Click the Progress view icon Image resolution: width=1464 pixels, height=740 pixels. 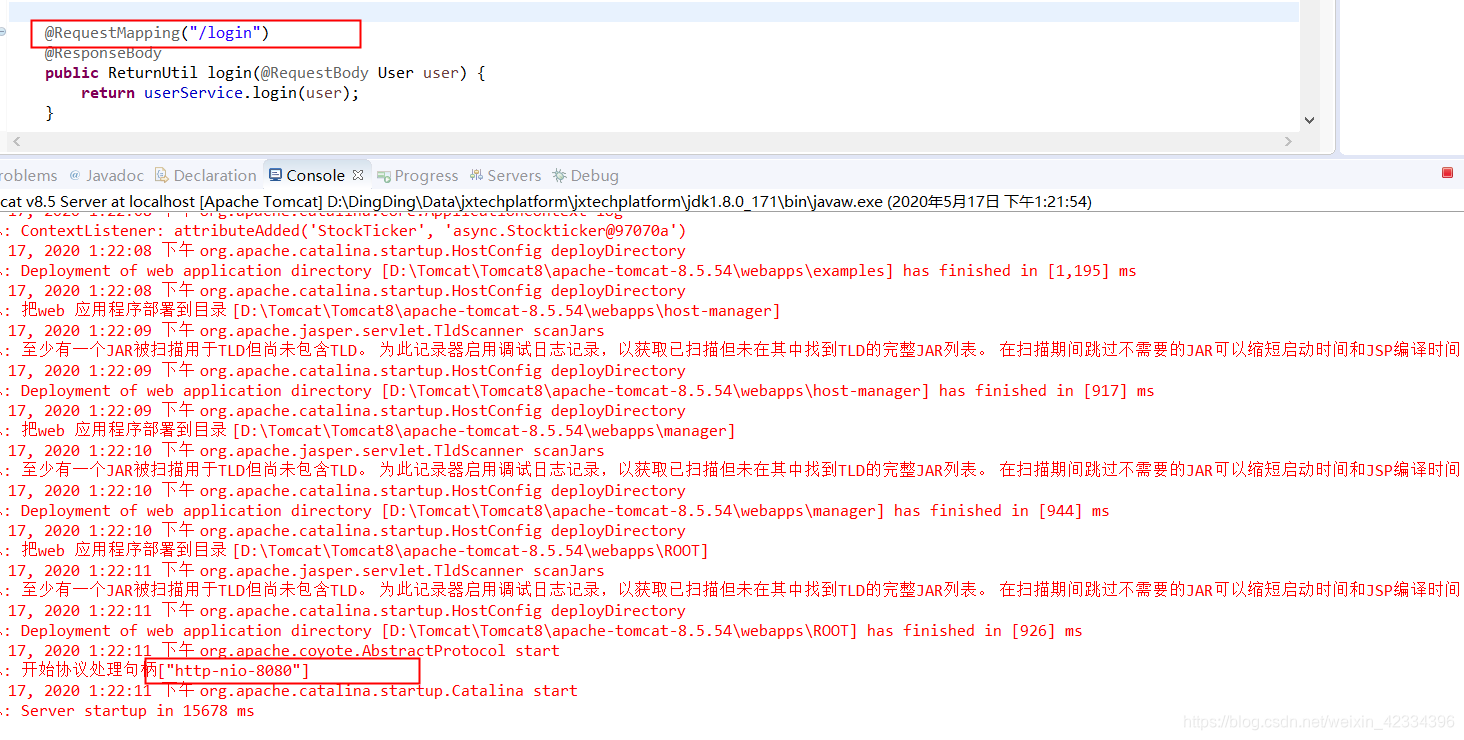[384, 175]
